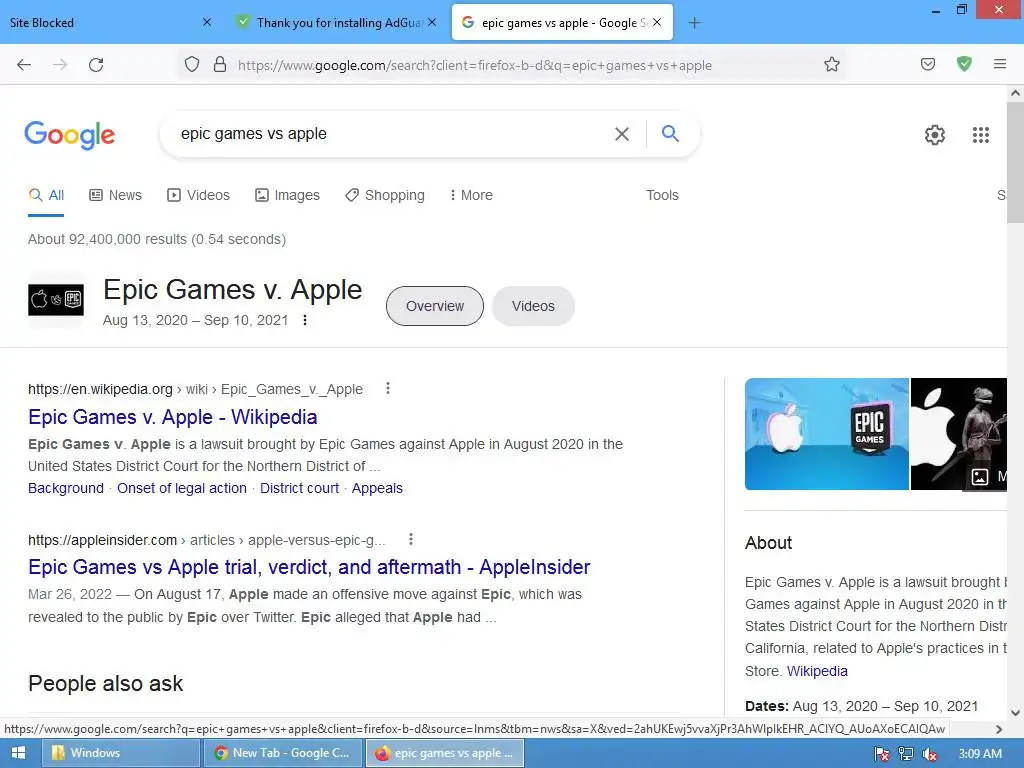This screenshot has height=768, width=1024.
Task: Save page to Pocket
Action: click(x=927, y=65)
